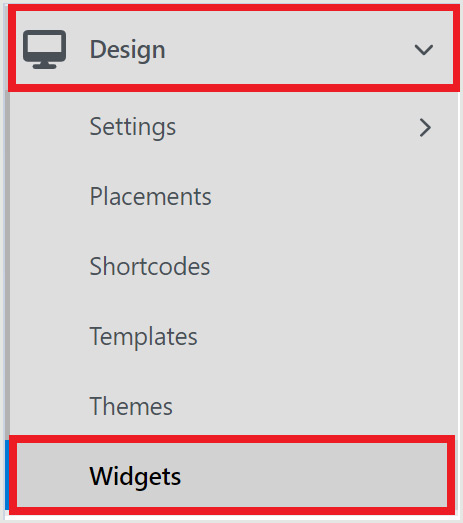The height and width of the screenshot is (523, 463).
Task: Click the downward chevron icon in Design header
Action: [x=424, y=50]
